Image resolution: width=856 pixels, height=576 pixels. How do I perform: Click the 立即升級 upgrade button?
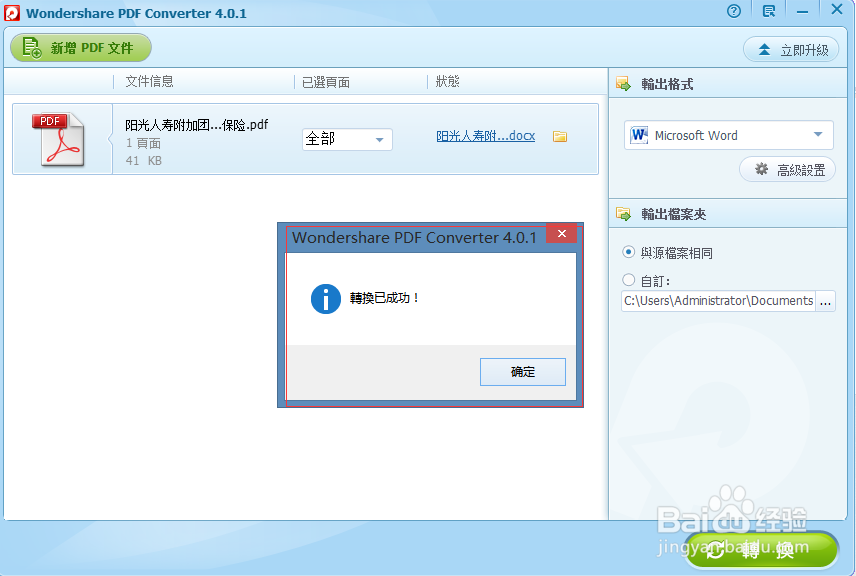(x=791, y=47)
